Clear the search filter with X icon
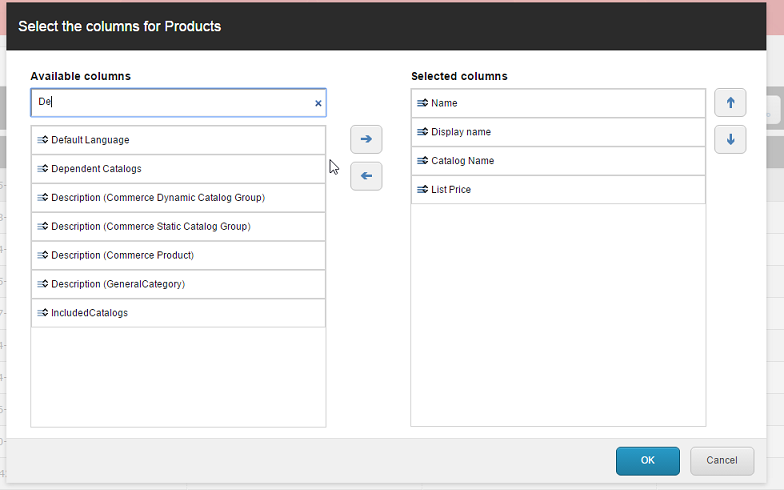The width and height of the screenshot is (784, 490). 318,103
